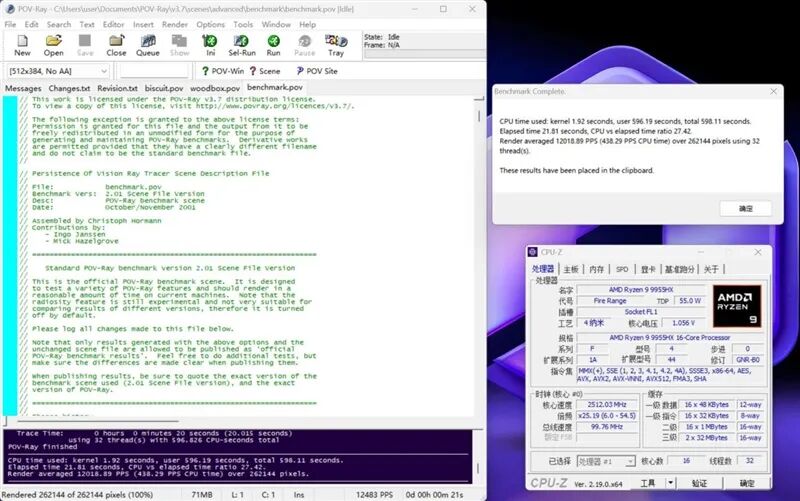Select the CPU-Z memory tab 内存
Viewport: 800px width, 501px height.
coord(596,269)
